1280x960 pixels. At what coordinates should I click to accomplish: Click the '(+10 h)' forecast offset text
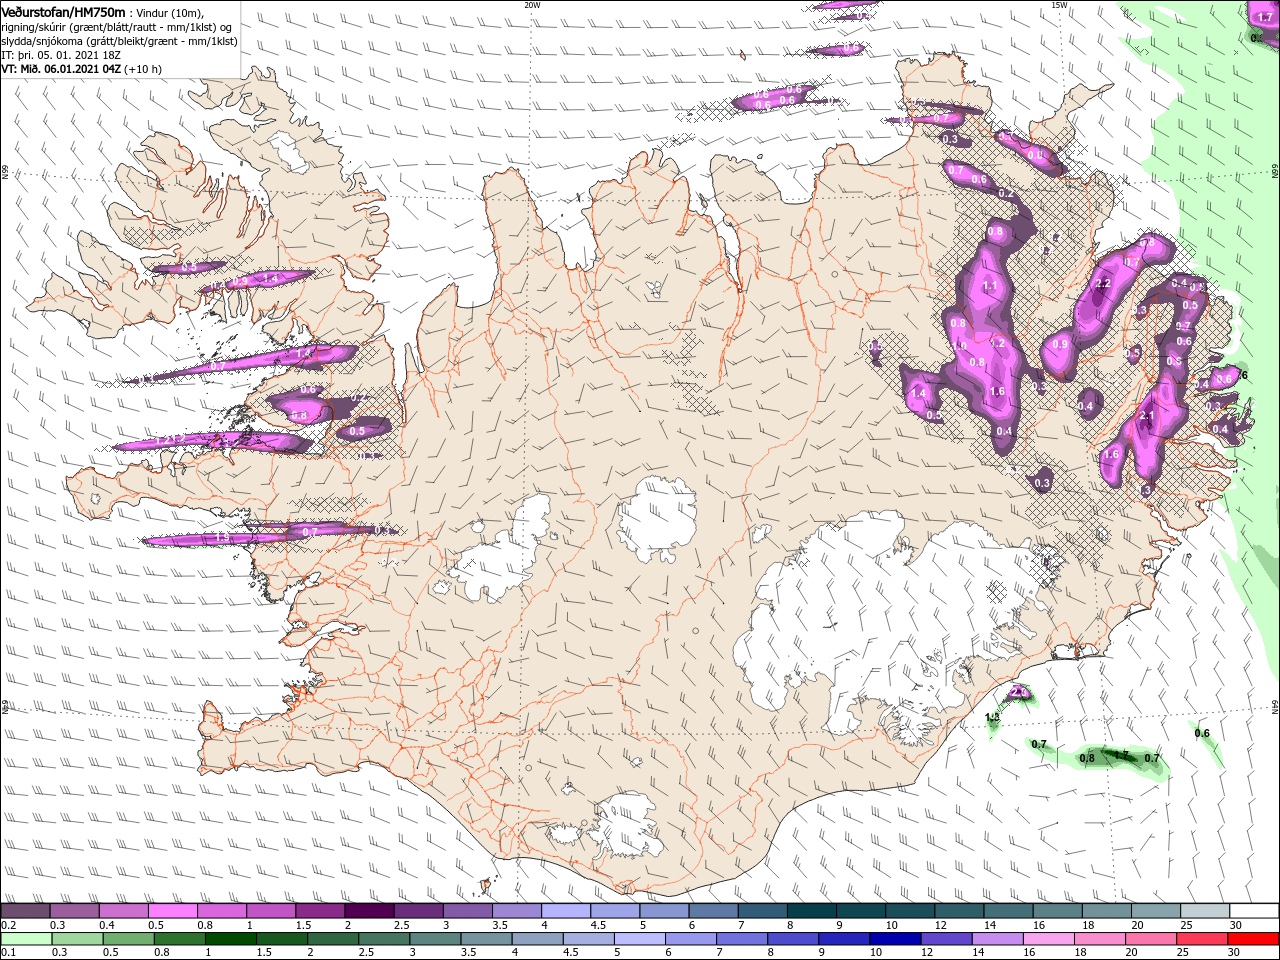[143, 69]
